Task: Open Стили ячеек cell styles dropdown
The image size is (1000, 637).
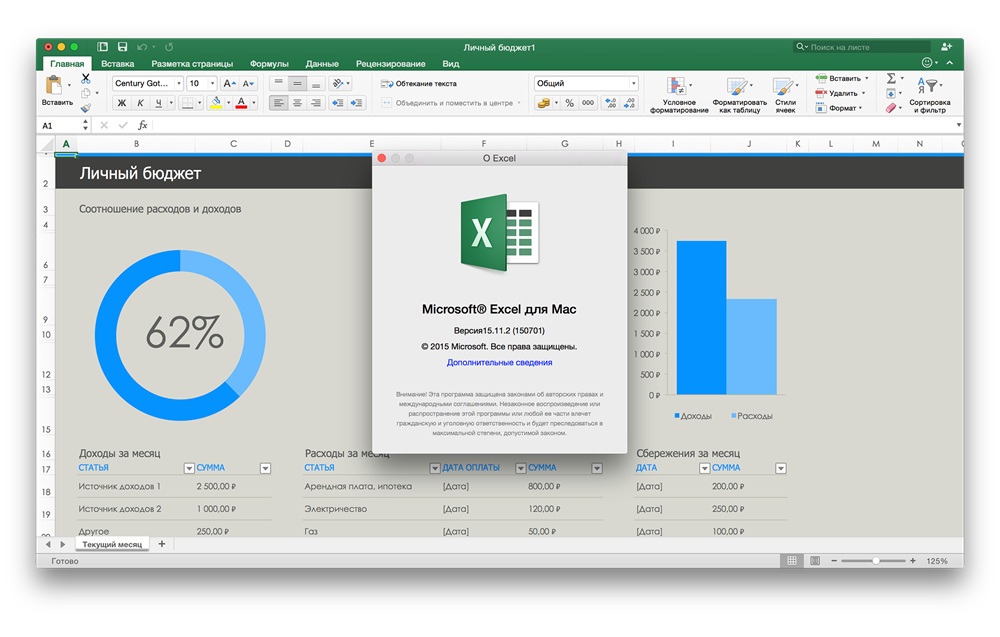Action: pos(785,94)
